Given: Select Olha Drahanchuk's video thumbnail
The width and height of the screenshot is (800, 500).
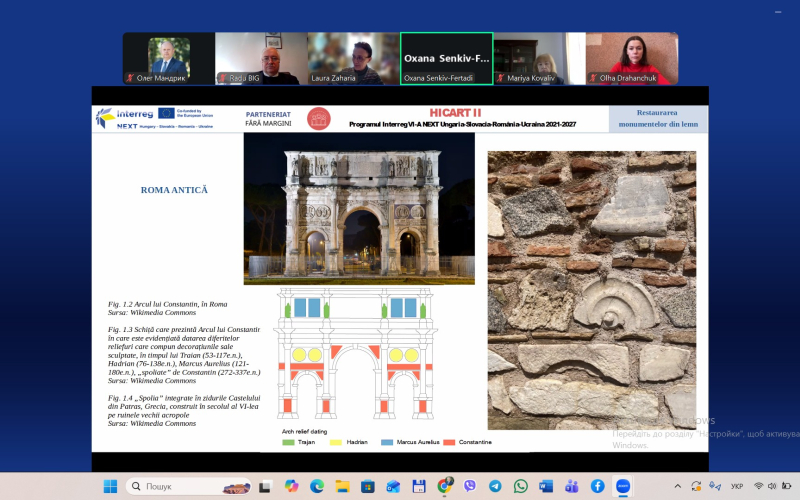Looking at the screenshot, I should (x=632, y=58).
